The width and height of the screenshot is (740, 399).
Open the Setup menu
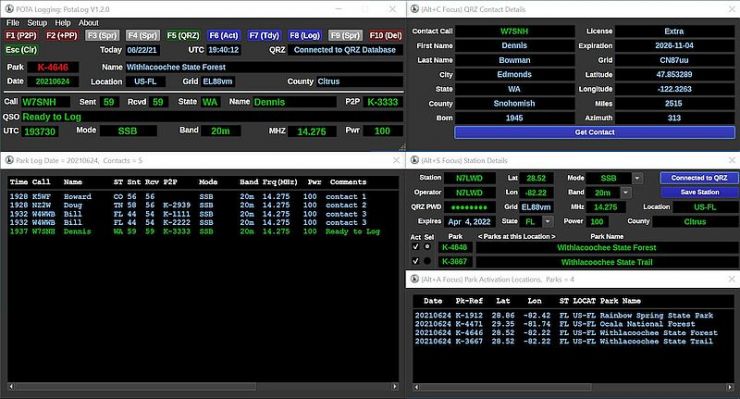(37, 23)
